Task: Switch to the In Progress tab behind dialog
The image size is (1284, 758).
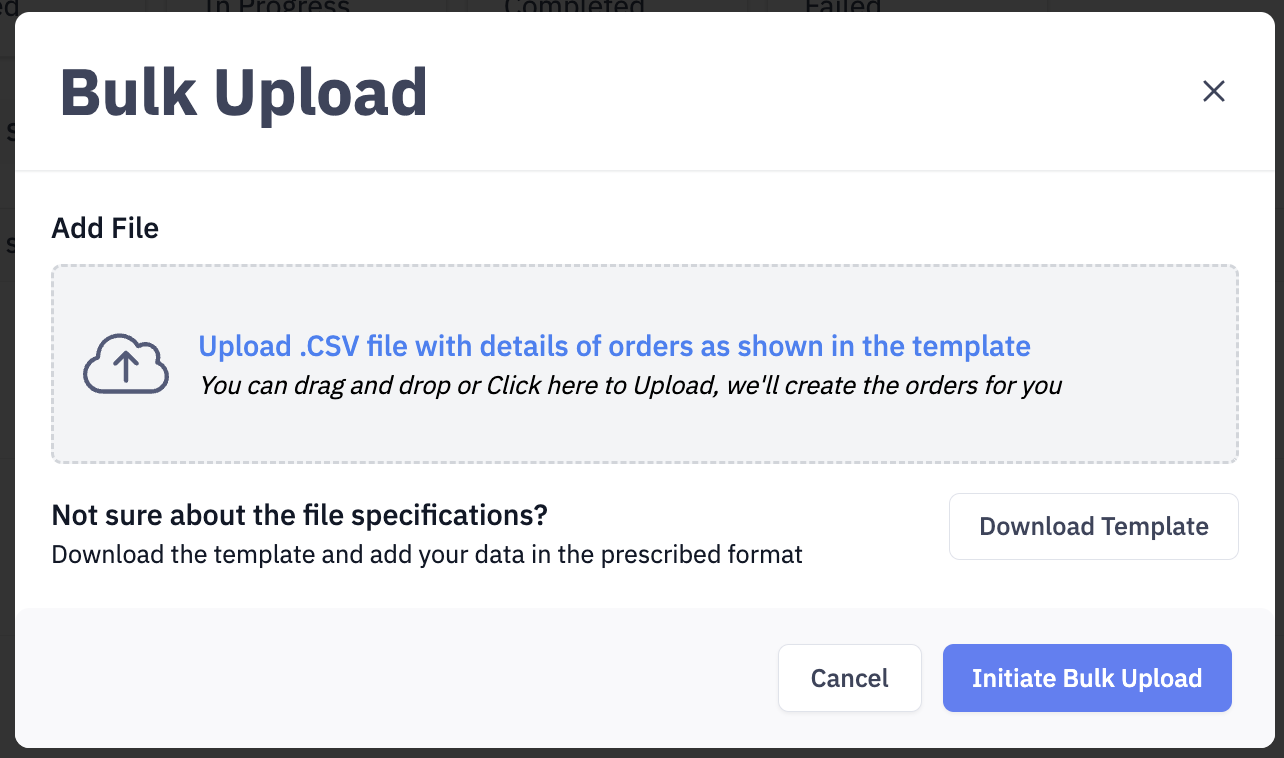Action: click(x=276, y=7)
